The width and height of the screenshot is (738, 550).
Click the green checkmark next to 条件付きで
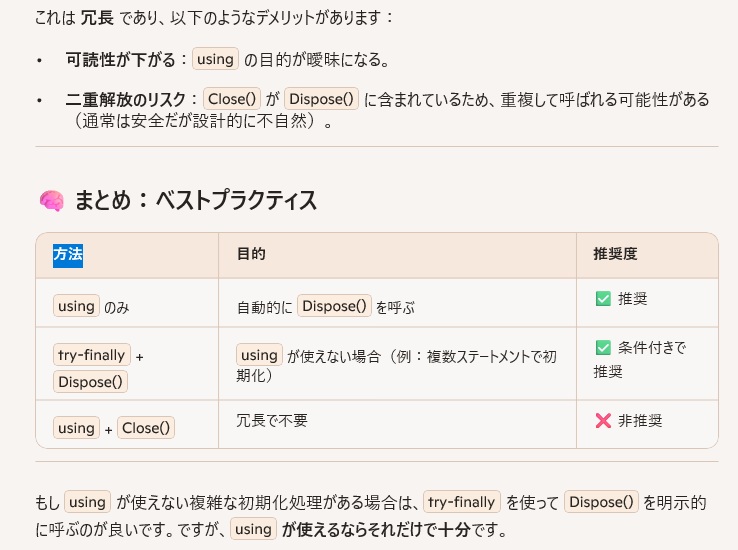click(x=603, y=348)
